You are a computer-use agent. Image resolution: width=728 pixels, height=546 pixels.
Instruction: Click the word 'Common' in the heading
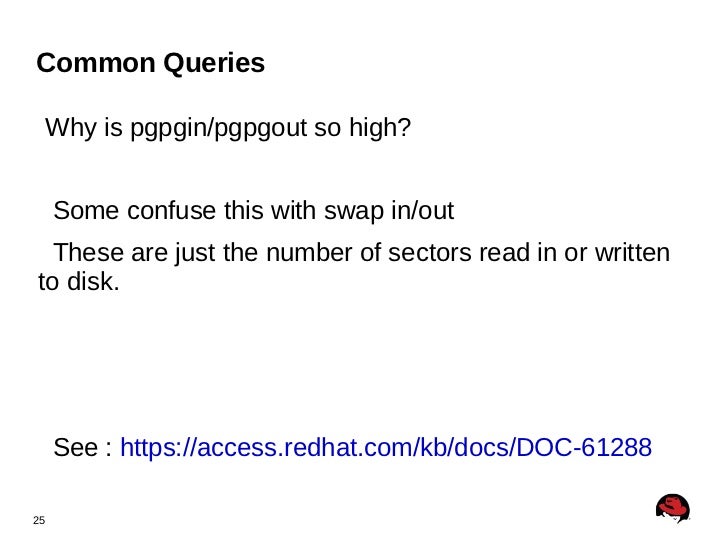(96, 63)
